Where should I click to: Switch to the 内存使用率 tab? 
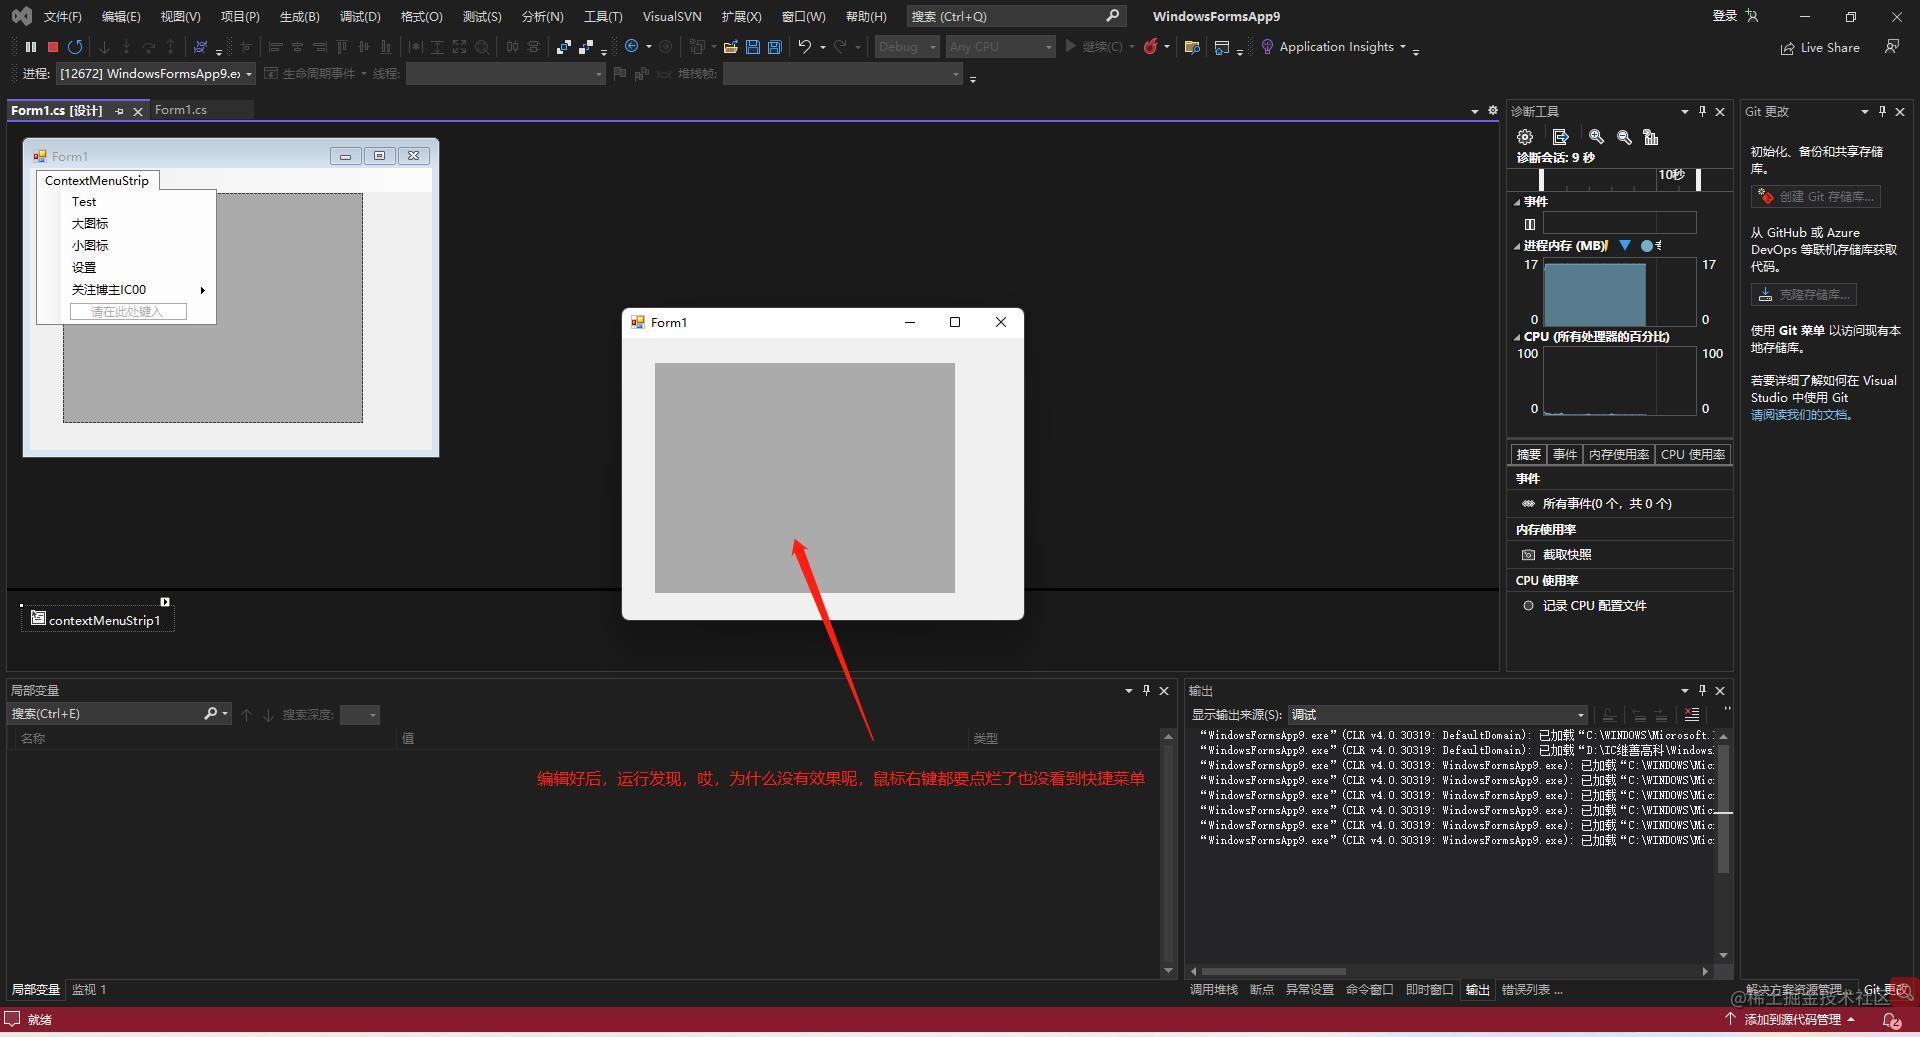[x=1618, y=455]
